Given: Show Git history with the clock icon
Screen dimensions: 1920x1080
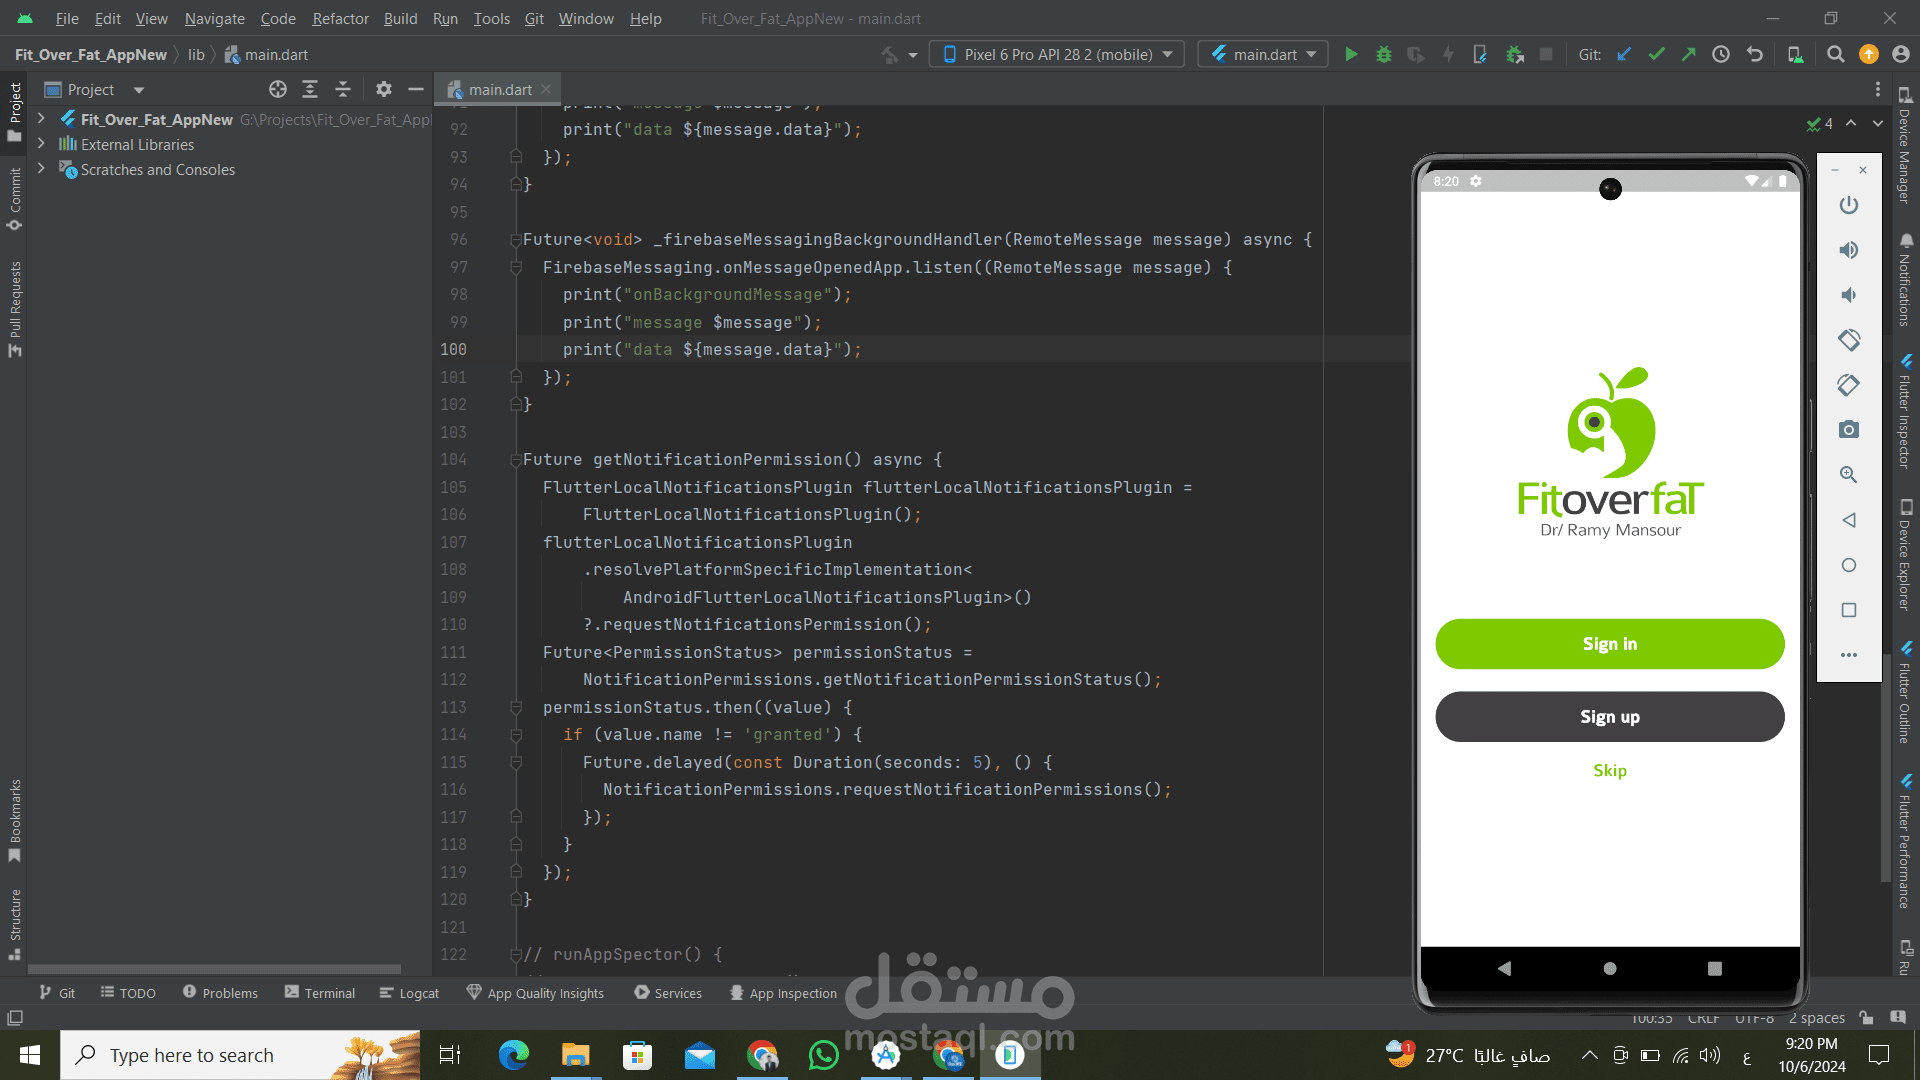Looking at the screenshot, I should point(1721,55).
